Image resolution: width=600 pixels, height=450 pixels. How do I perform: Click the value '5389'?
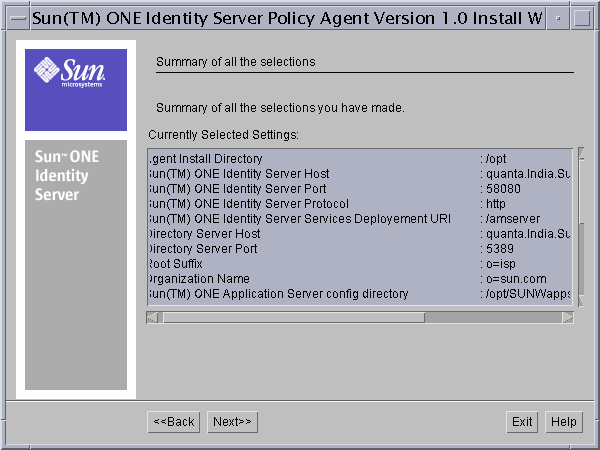pyautogui.click(x=500, y=249)
